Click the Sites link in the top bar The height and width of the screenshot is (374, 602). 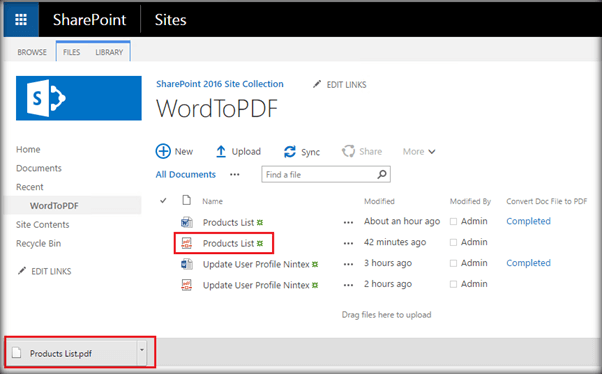pyautogui.click(x=170, y=20)
